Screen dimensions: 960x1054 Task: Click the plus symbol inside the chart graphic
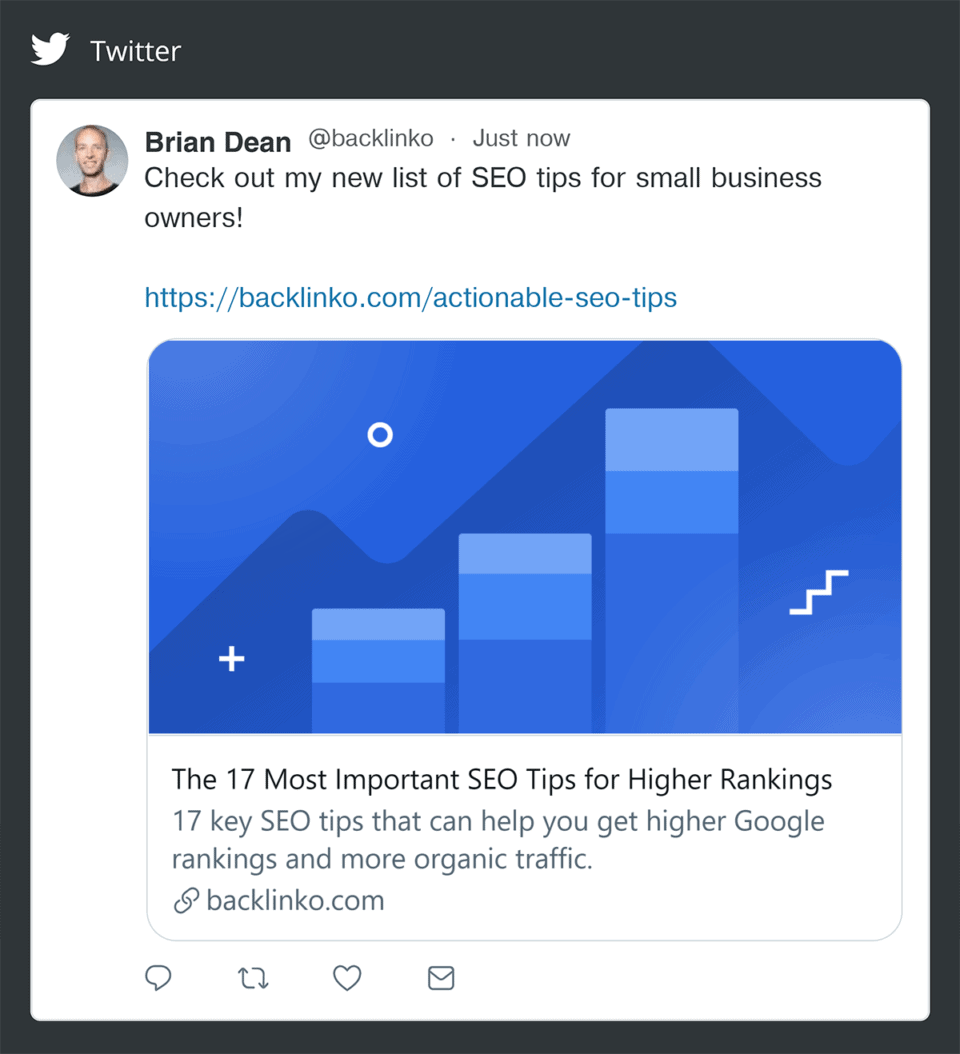click(x=231, y=658)
